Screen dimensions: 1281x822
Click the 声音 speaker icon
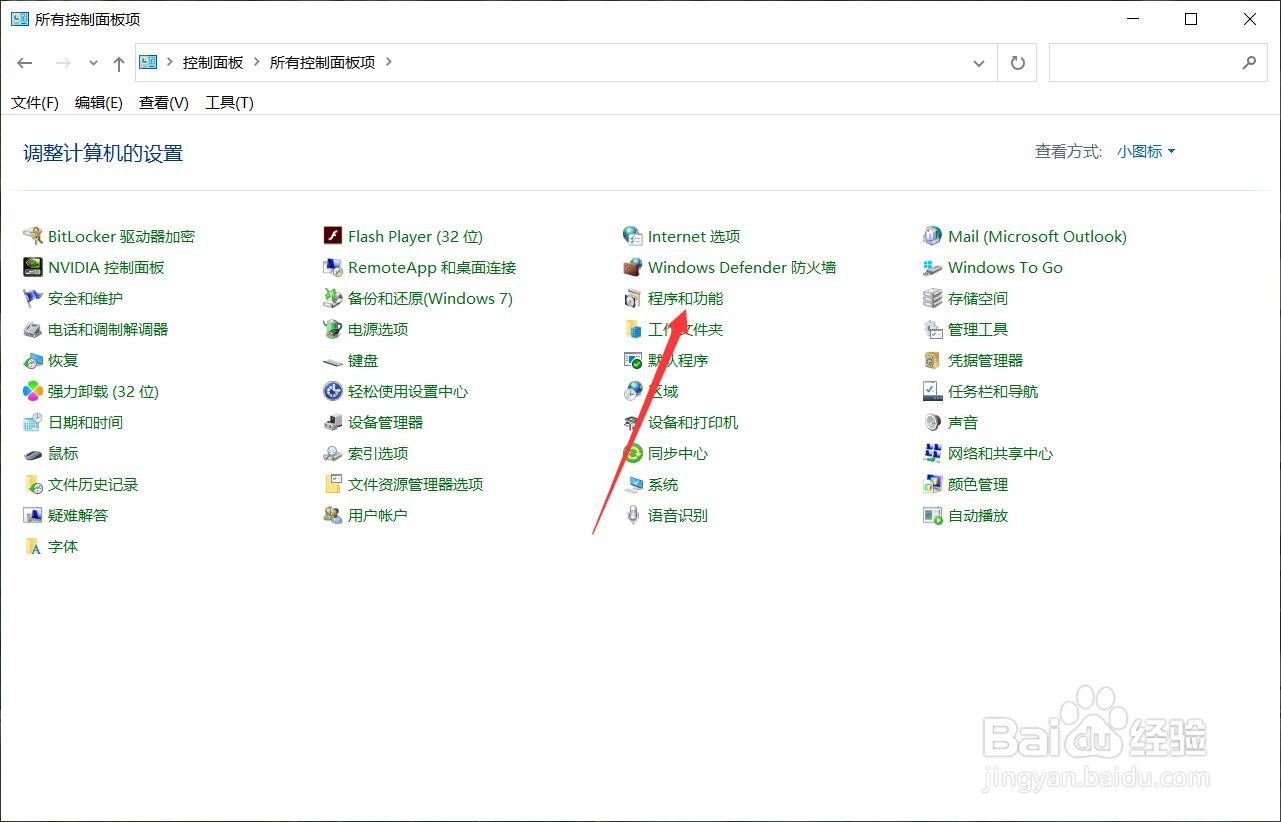933,422
